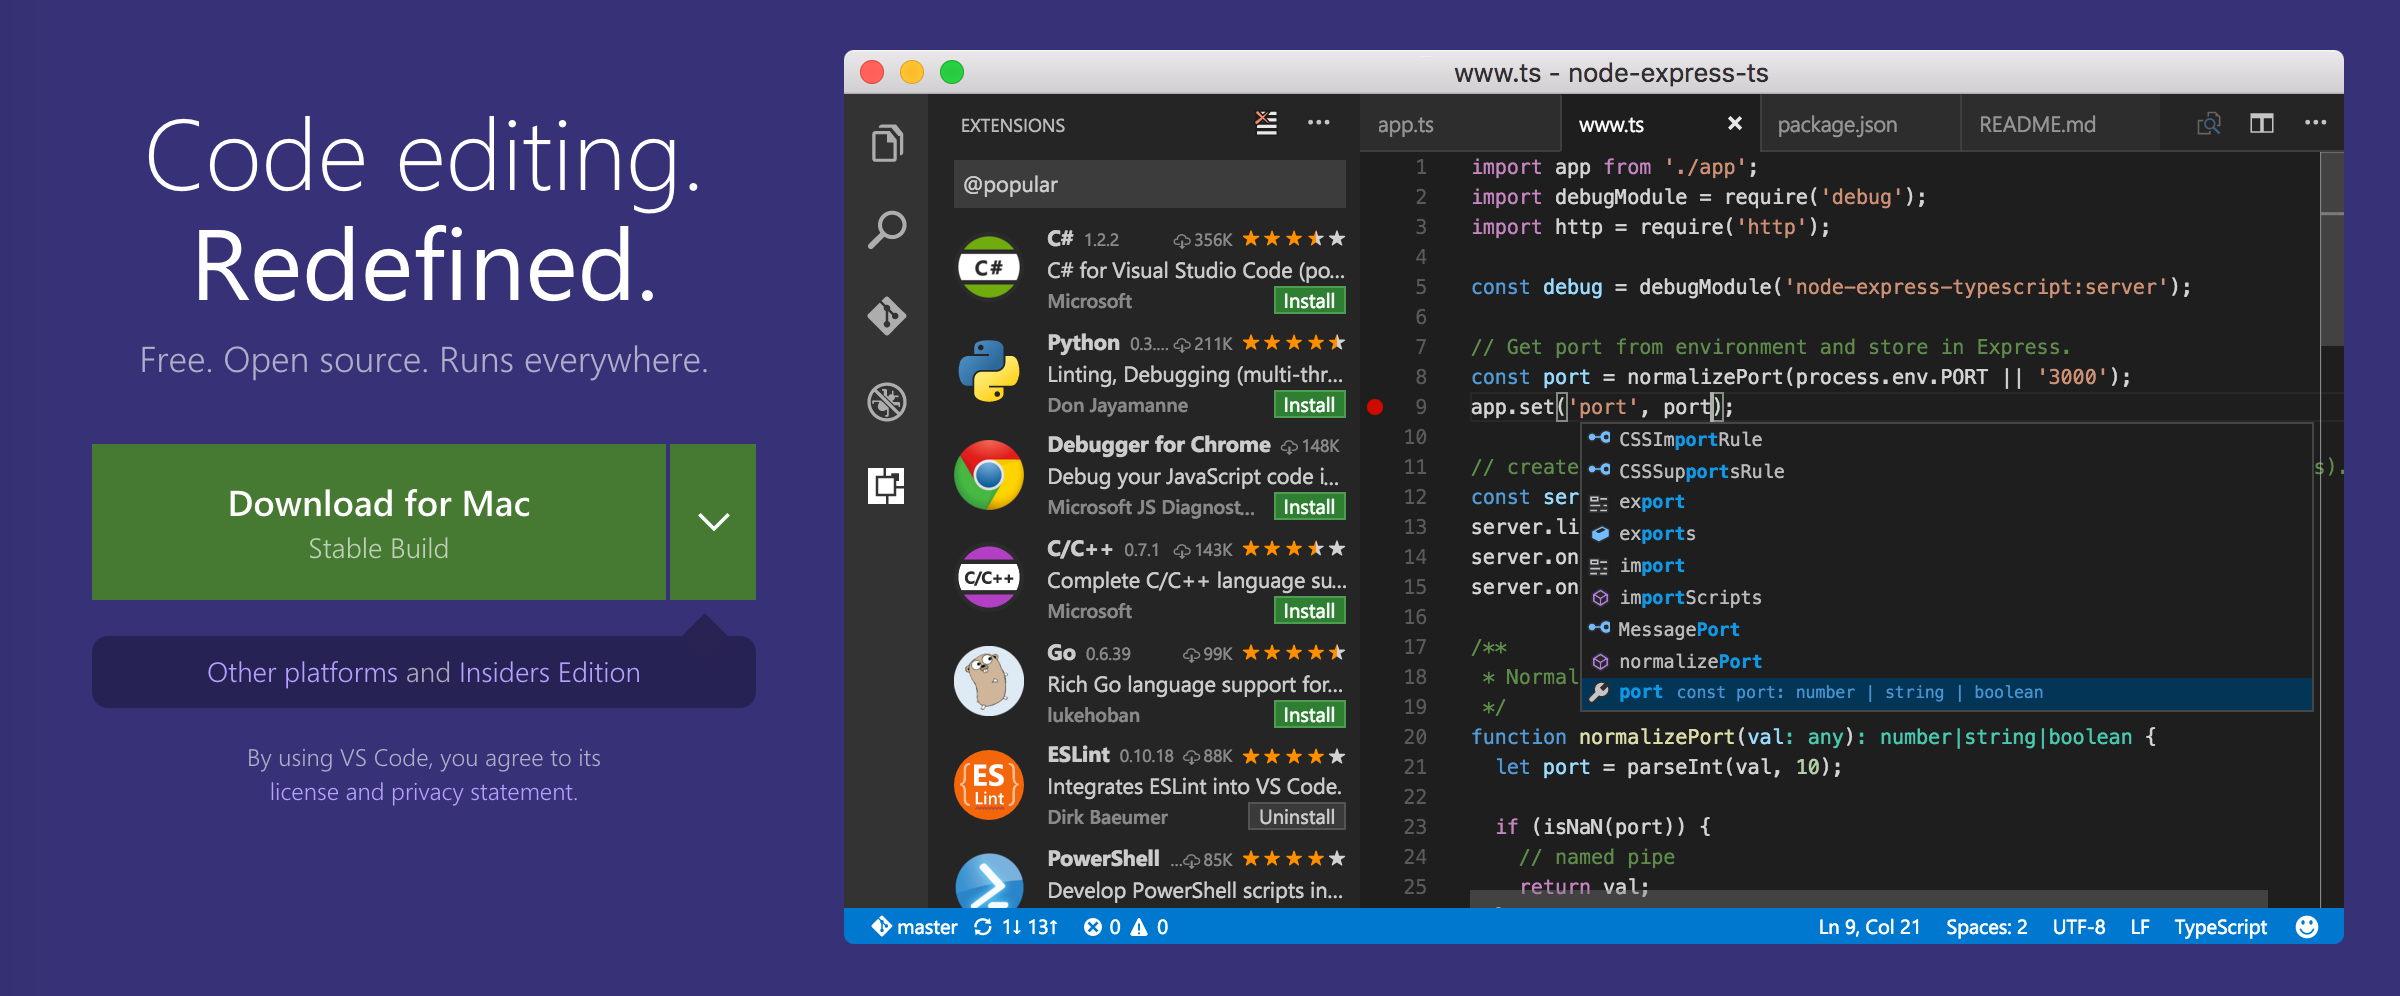Click line number 20 in gutter
Image resolution: width=2400 pixels, height=996 pixels.
point(1415,737)
